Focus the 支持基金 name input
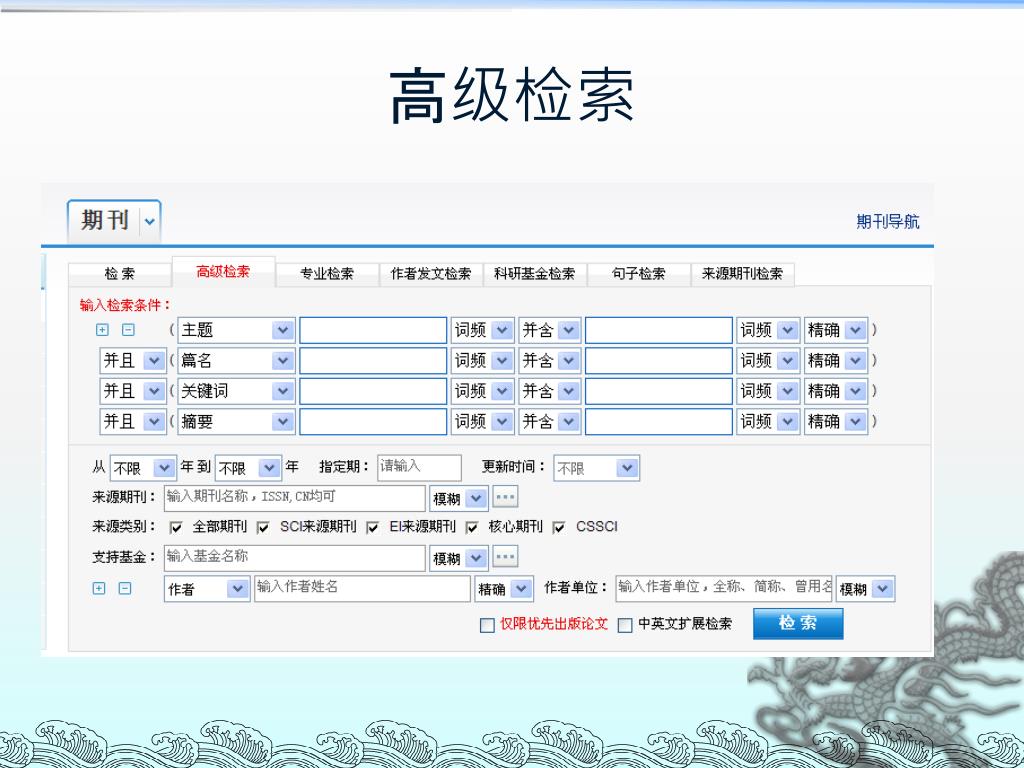Viewport: 1024px width, 768px height. pos(295,558)
